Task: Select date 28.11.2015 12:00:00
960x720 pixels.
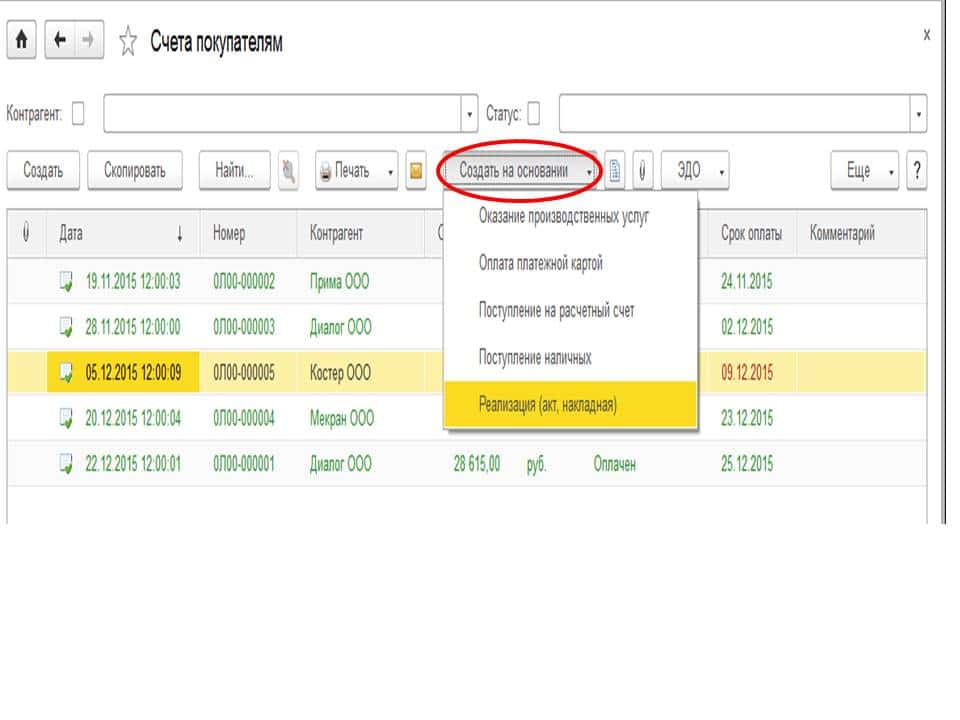Action: tap(133, 327)
